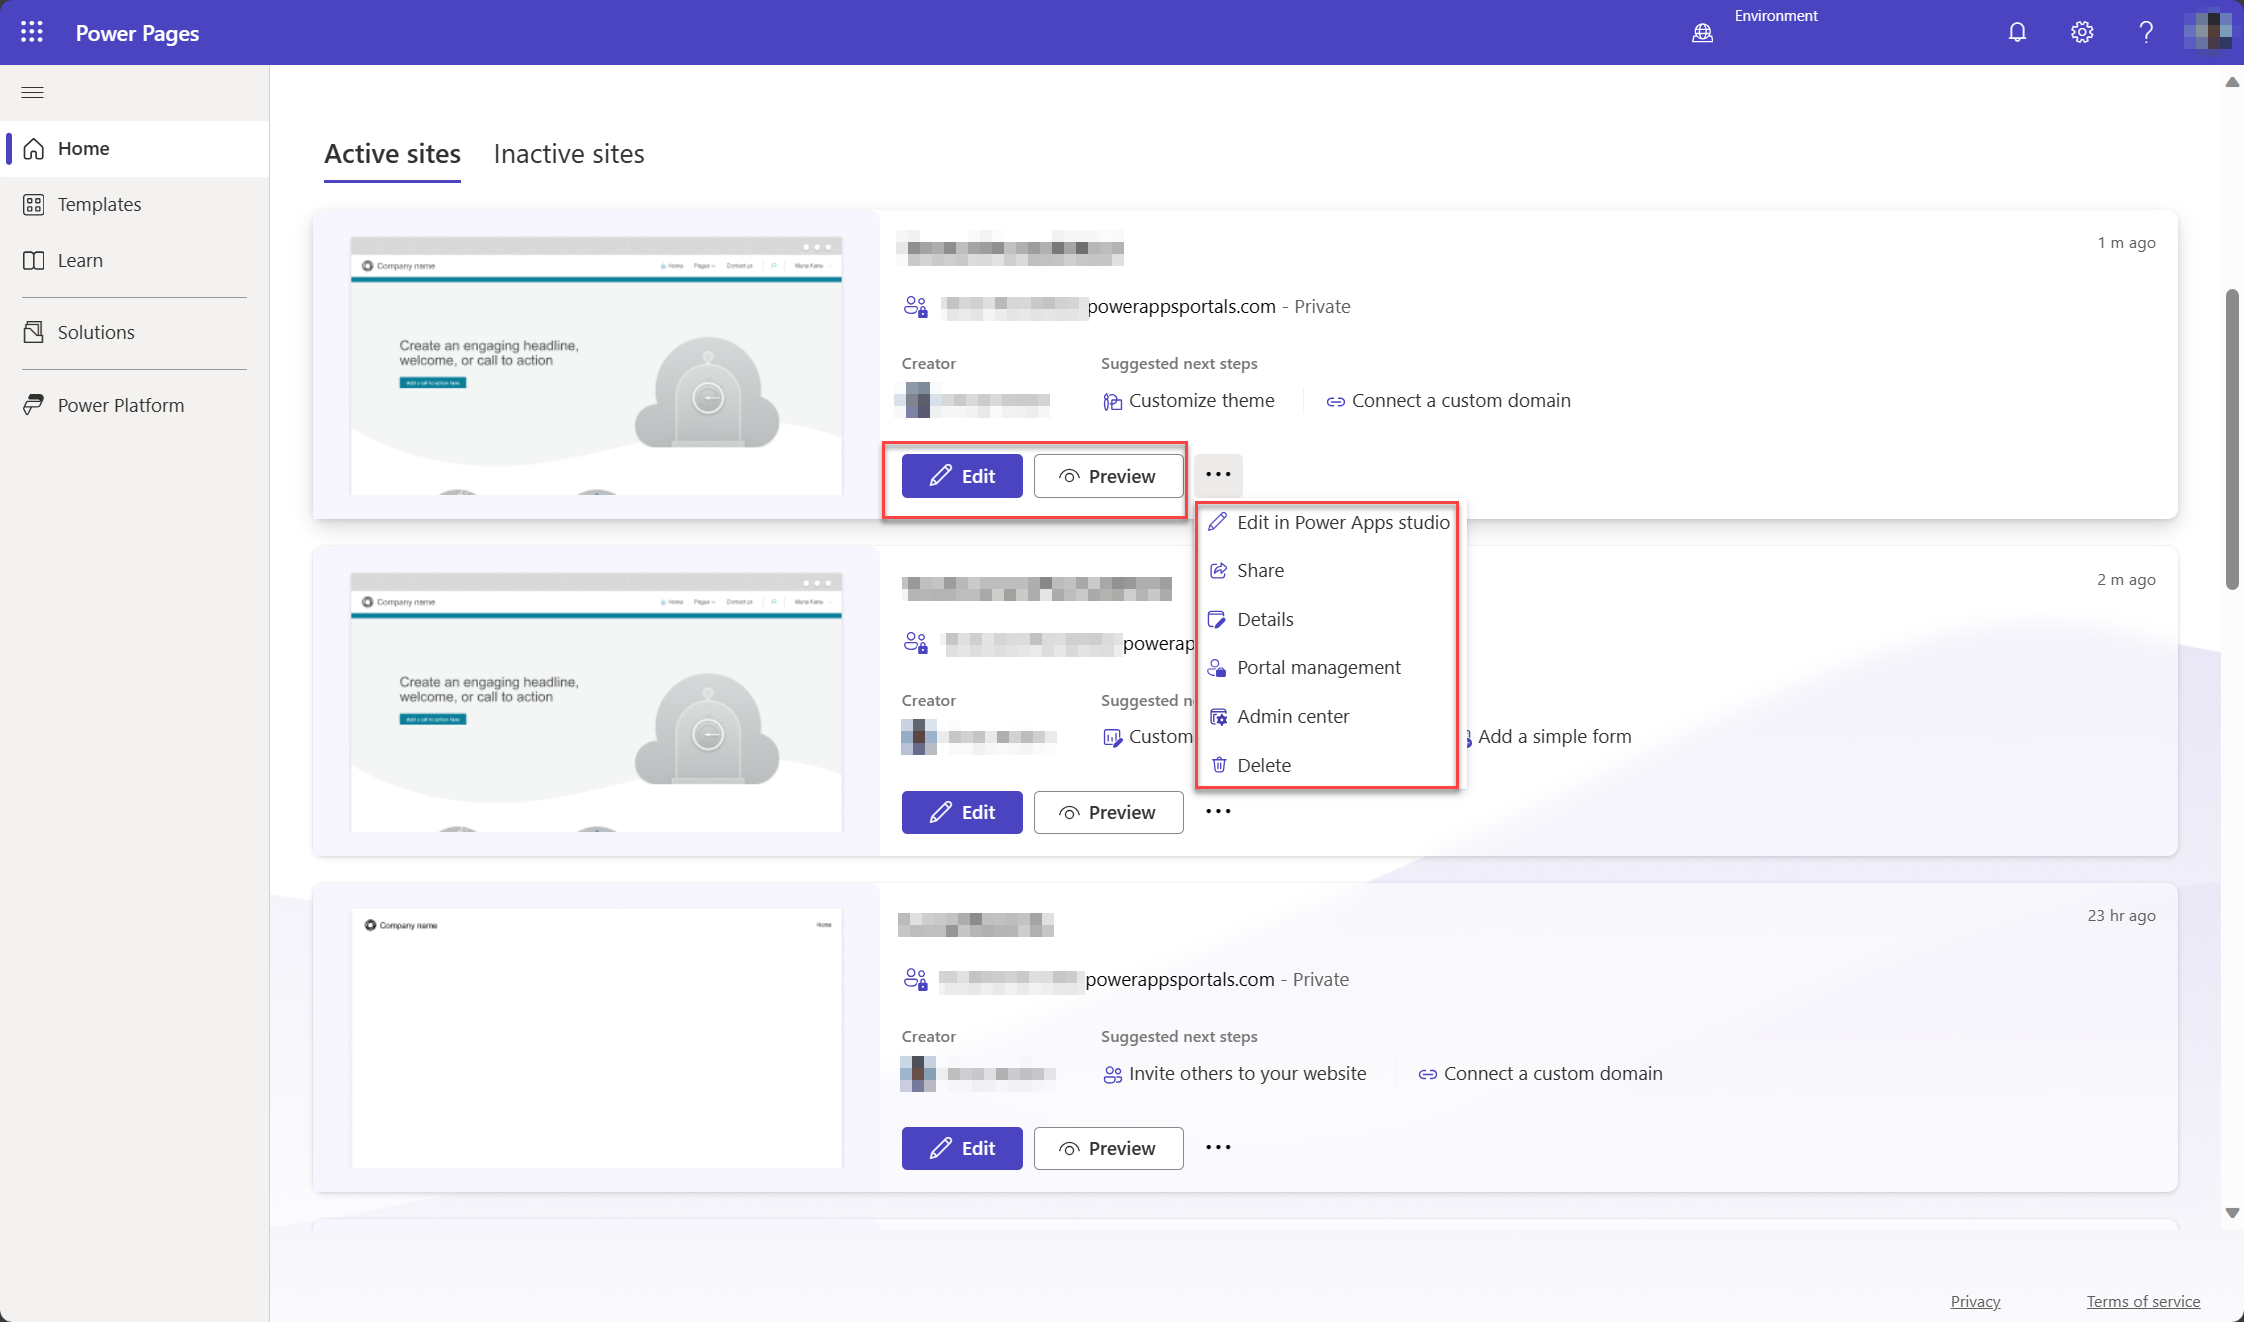Expand the waffle app launcher menu
2244x1322 pixels.
pyautogui.click(x=31, y=31)
